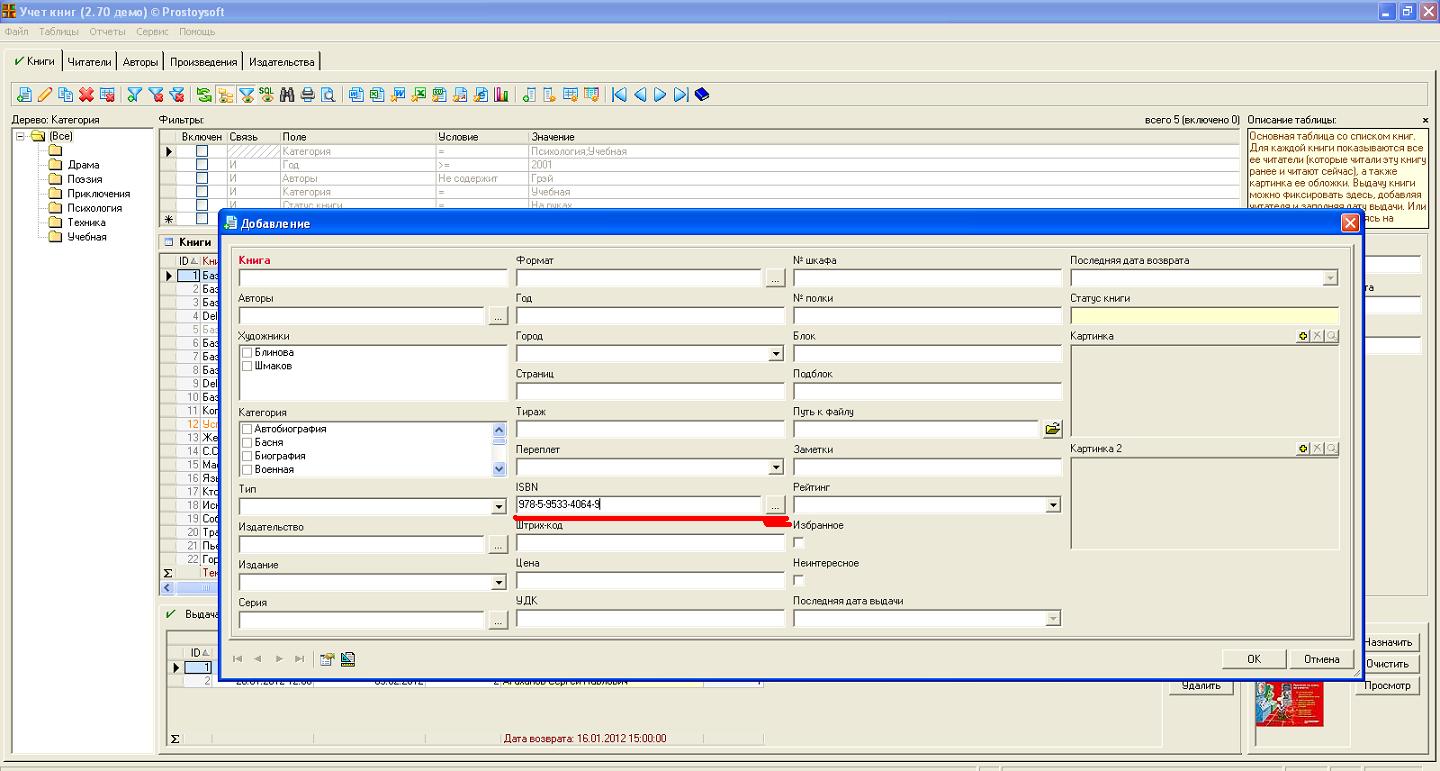1440x771 pixels.
Task: Open search with the binoculars icon
Action: click(287, 95)
